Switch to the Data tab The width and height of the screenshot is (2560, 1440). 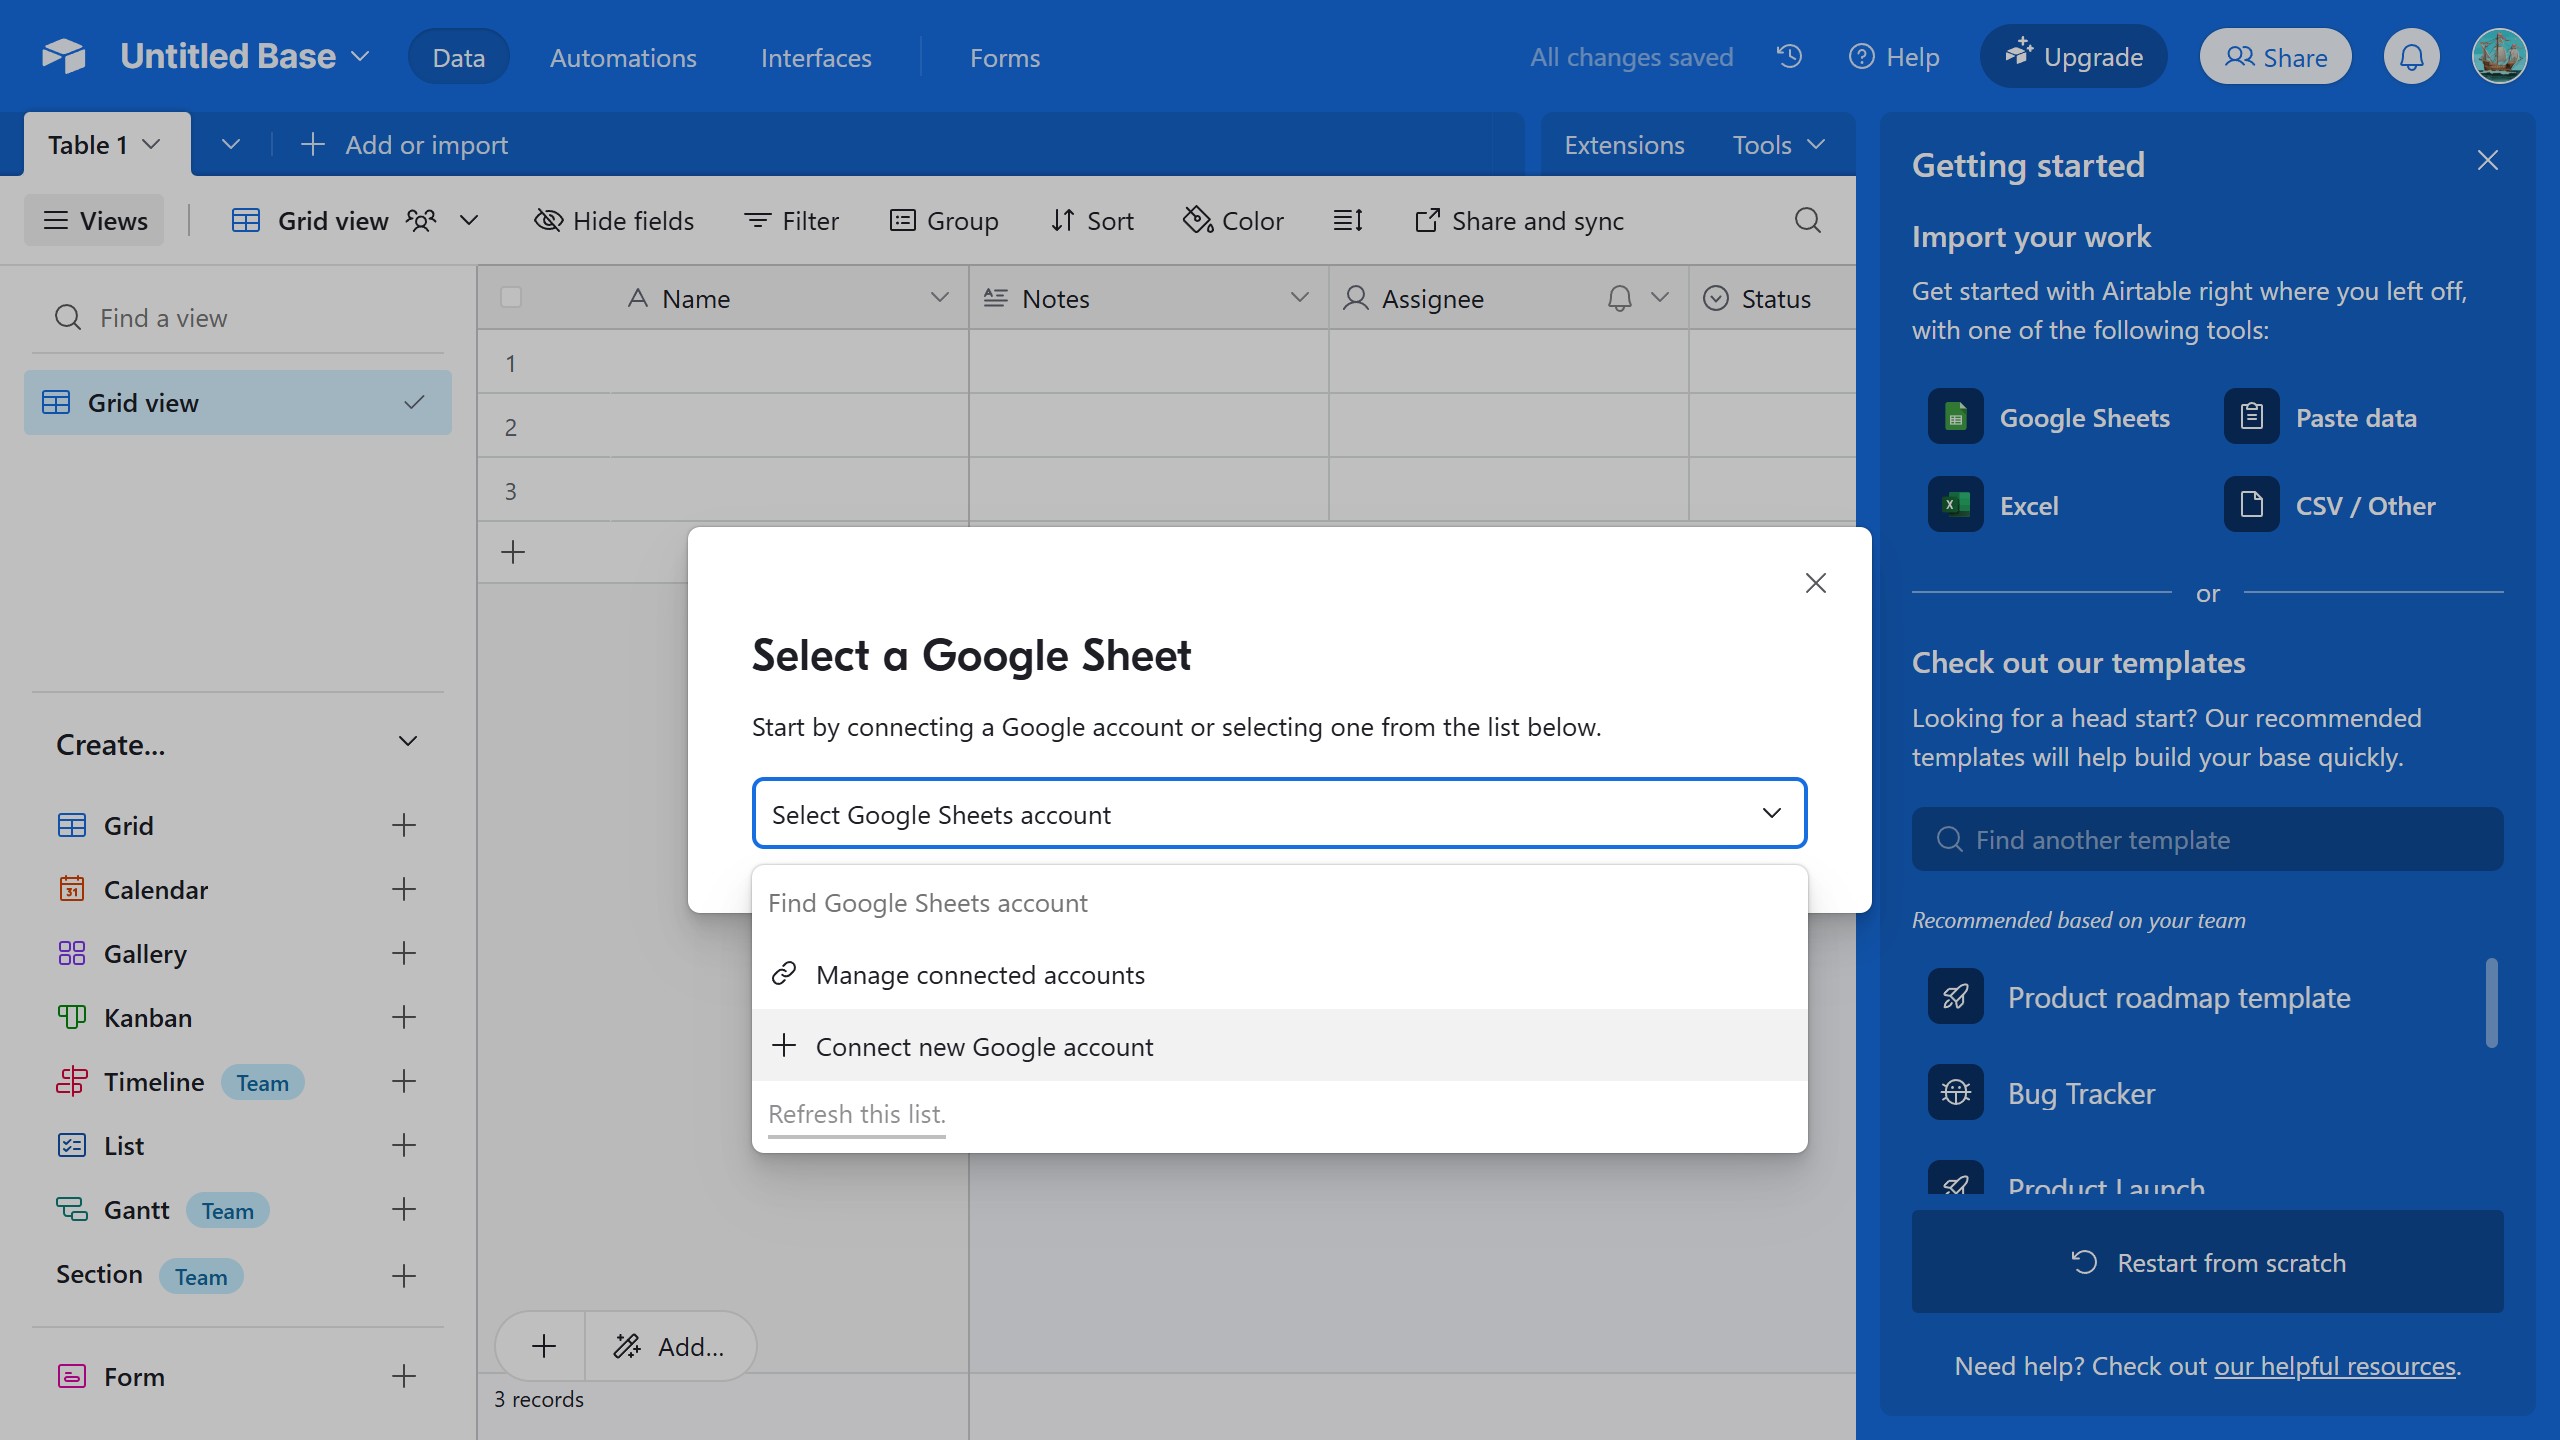click(458, 57)
